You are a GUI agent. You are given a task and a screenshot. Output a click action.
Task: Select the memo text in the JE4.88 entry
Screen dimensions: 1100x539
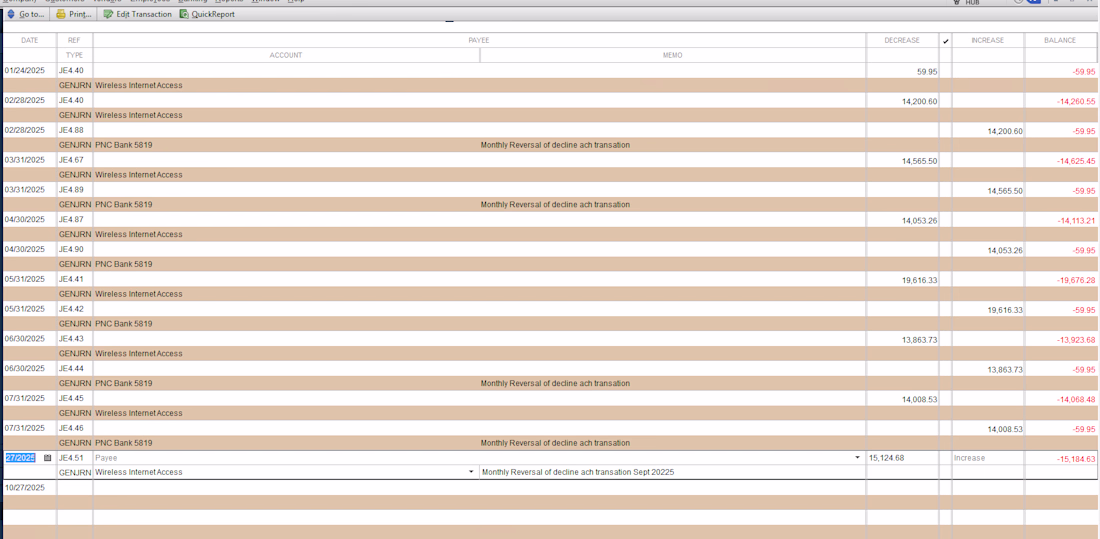pyautogui.click(x=555, y=145)
